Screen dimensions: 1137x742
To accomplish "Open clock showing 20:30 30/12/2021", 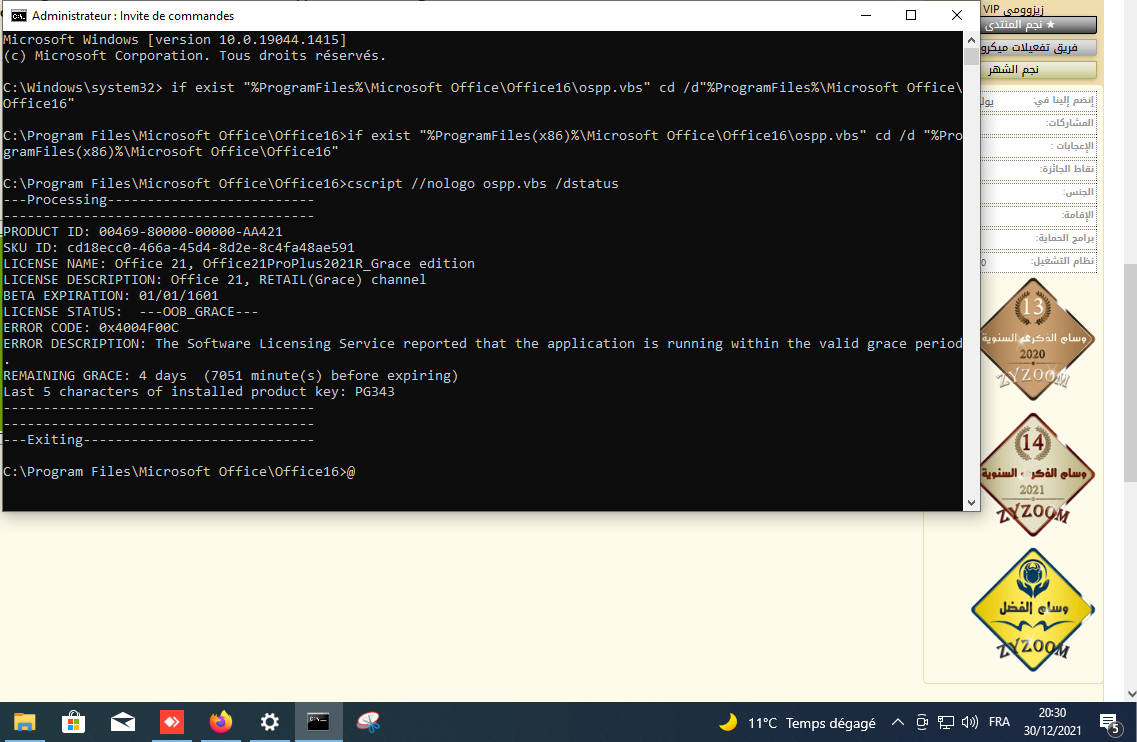I will click(x=1052, y=722).
